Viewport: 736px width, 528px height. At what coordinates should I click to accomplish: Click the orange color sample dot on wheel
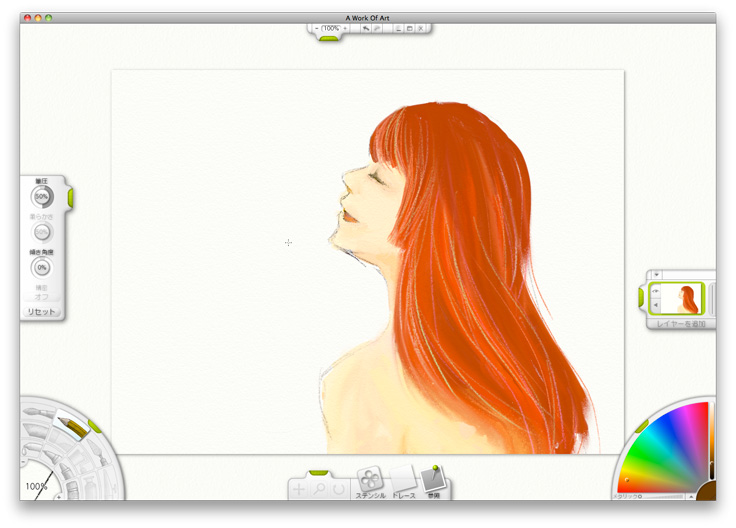pyautogui.click(x=627, y=480)
